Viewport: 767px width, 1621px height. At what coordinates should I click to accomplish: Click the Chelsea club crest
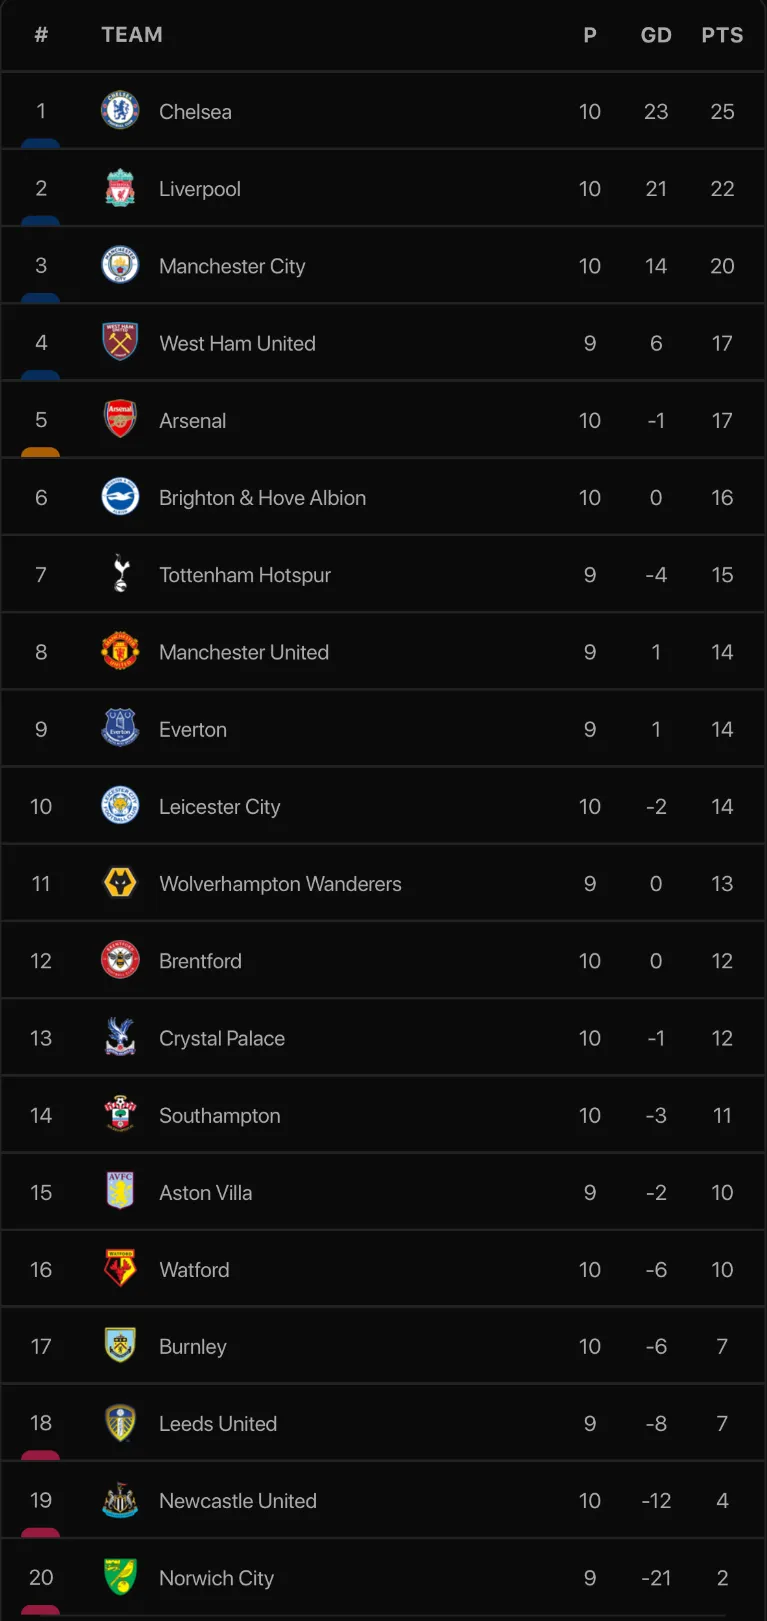[120, 111]
